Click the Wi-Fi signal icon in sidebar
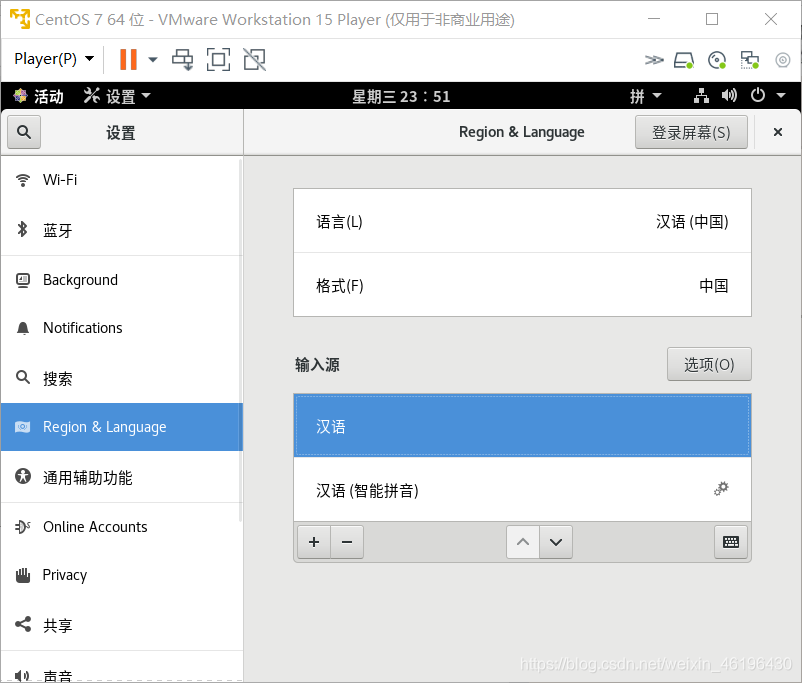Image resolution: width=802 pixels, height=683 pixels. coord(23,180)
